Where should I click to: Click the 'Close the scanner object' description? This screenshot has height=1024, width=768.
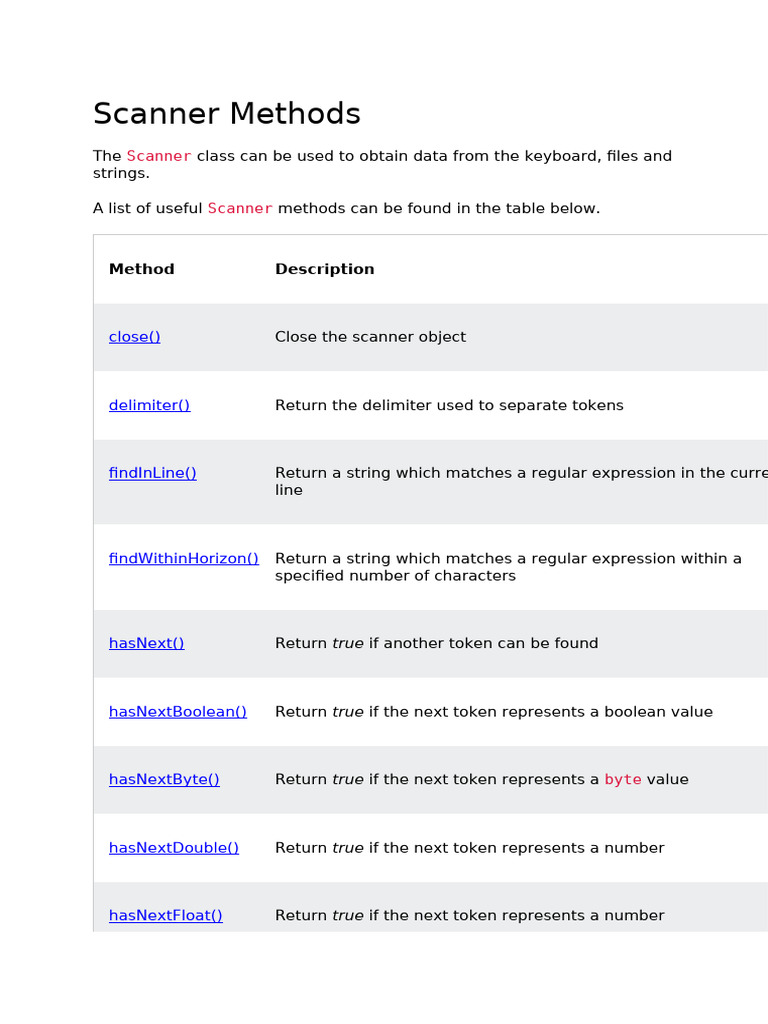coord(370,337)
